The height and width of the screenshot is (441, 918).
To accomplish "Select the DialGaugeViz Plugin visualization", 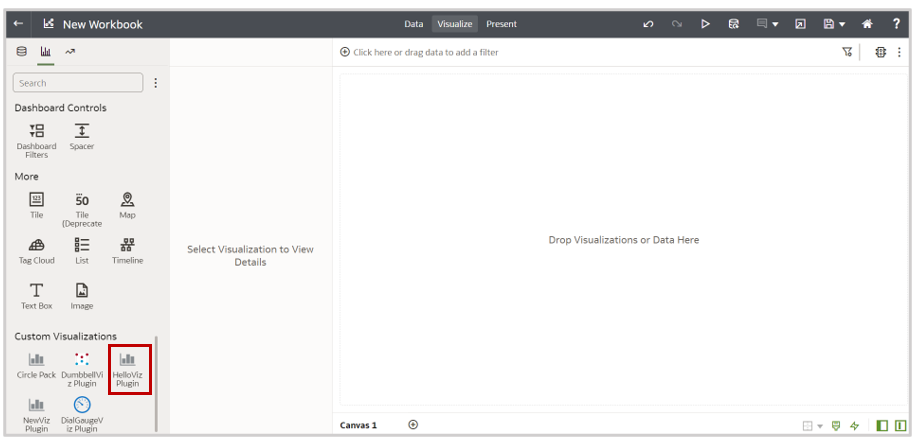I will 82,414.
